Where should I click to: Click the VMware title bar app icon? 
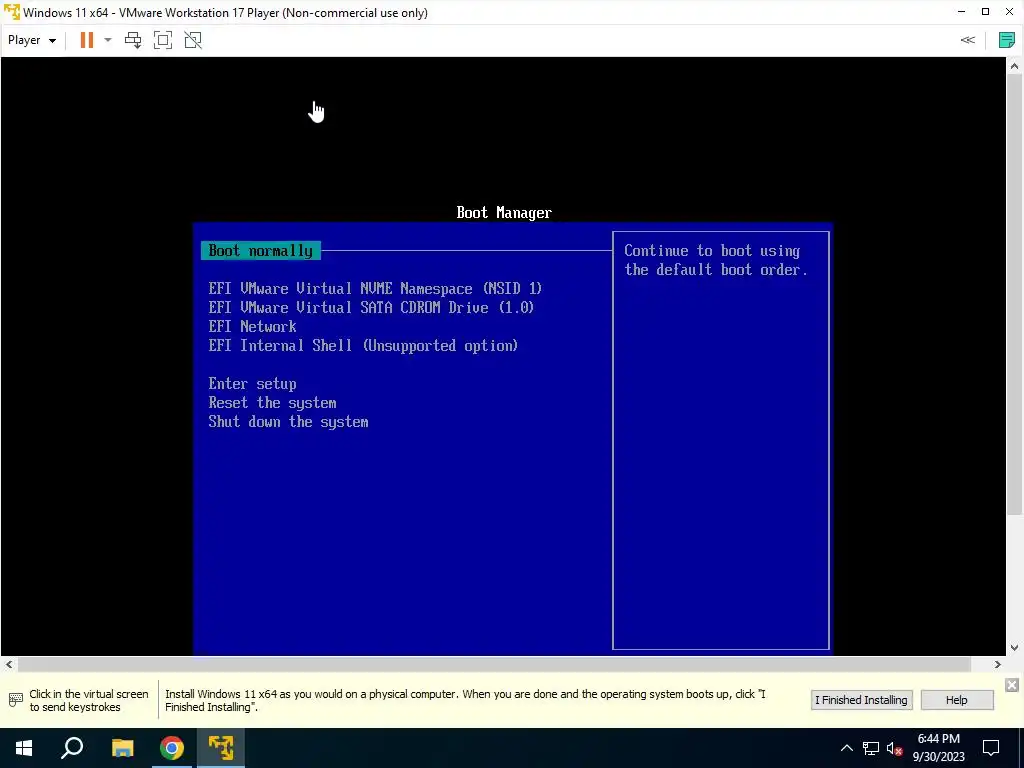point(12,12)
